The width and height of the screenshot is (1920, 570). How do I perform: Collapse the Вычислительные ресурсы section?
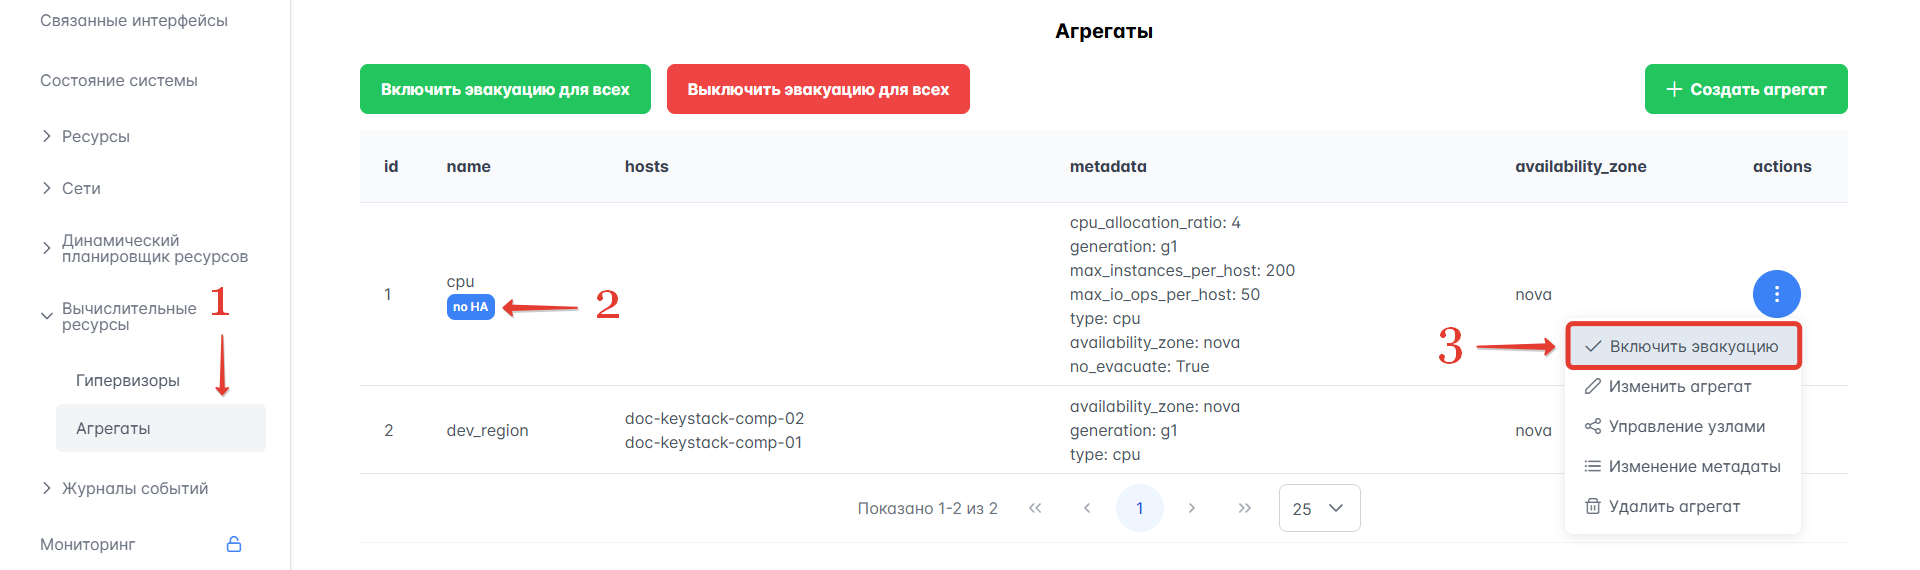pos(128,316)
